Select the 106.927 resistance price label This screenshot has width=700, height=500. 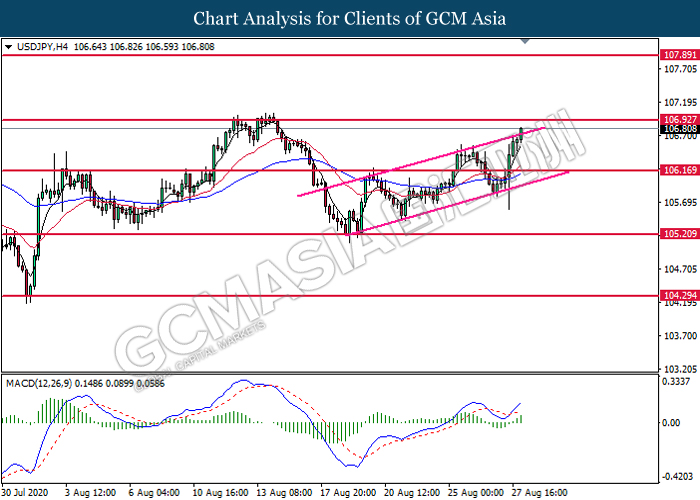click(679, 120)
